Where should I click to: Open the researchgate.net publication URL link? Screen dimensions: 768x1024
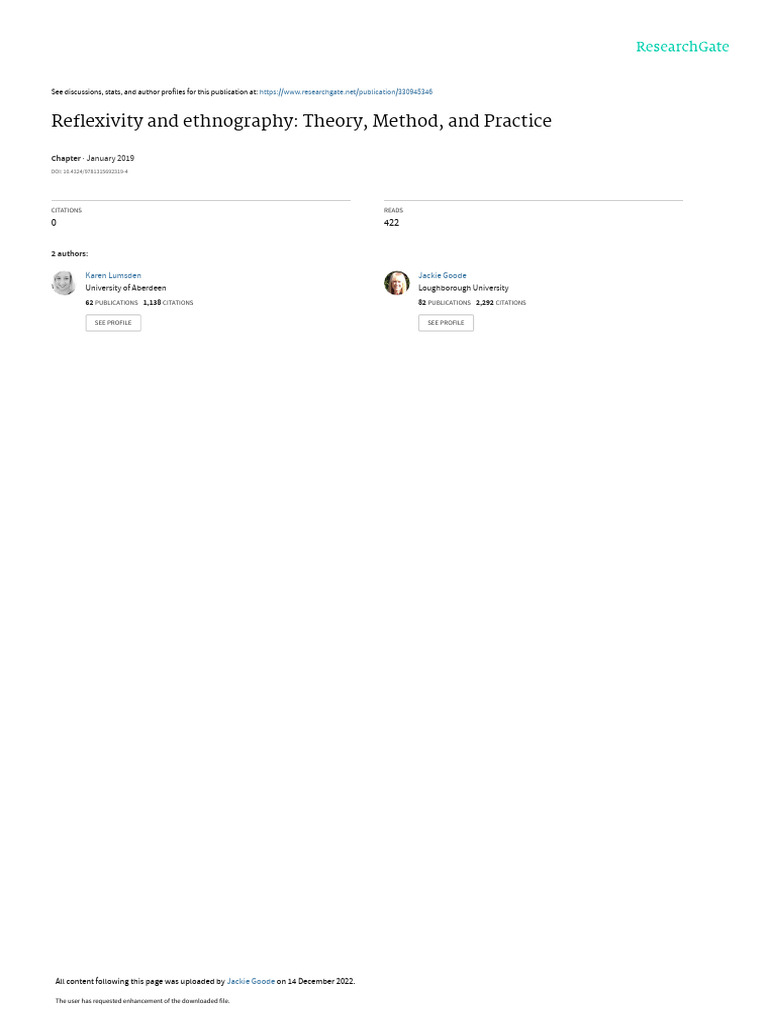coord(346,92)
